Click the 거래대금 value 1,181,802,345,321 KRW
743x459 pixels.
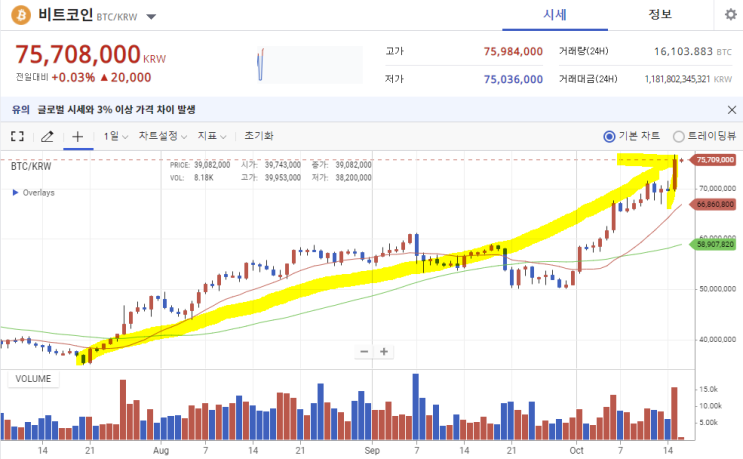pos(688,79)
